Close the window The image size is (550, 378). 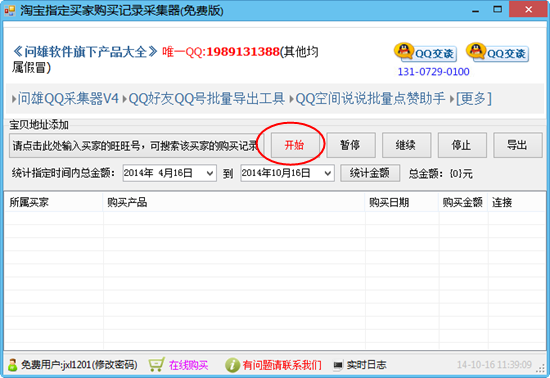click(529, 9)
